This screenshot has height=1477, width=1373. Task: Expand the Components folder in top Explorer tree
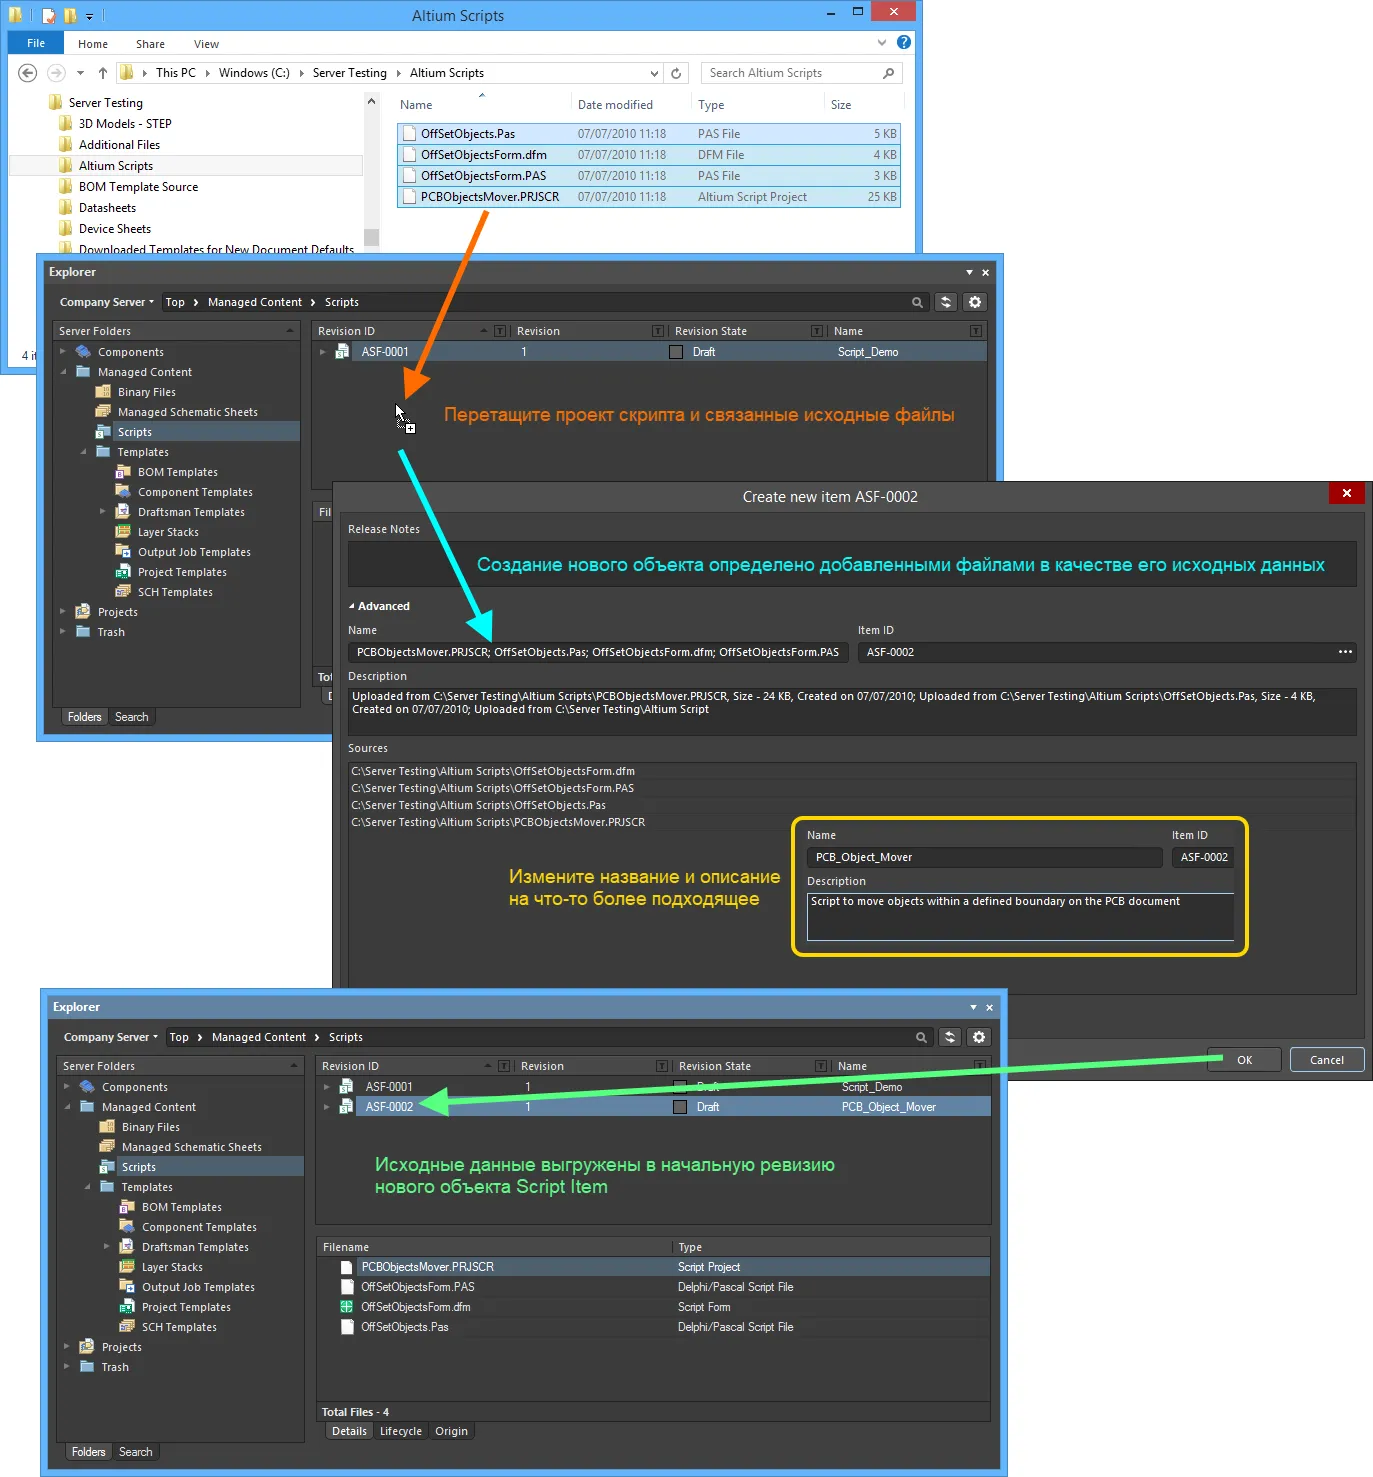coord(63,352)
